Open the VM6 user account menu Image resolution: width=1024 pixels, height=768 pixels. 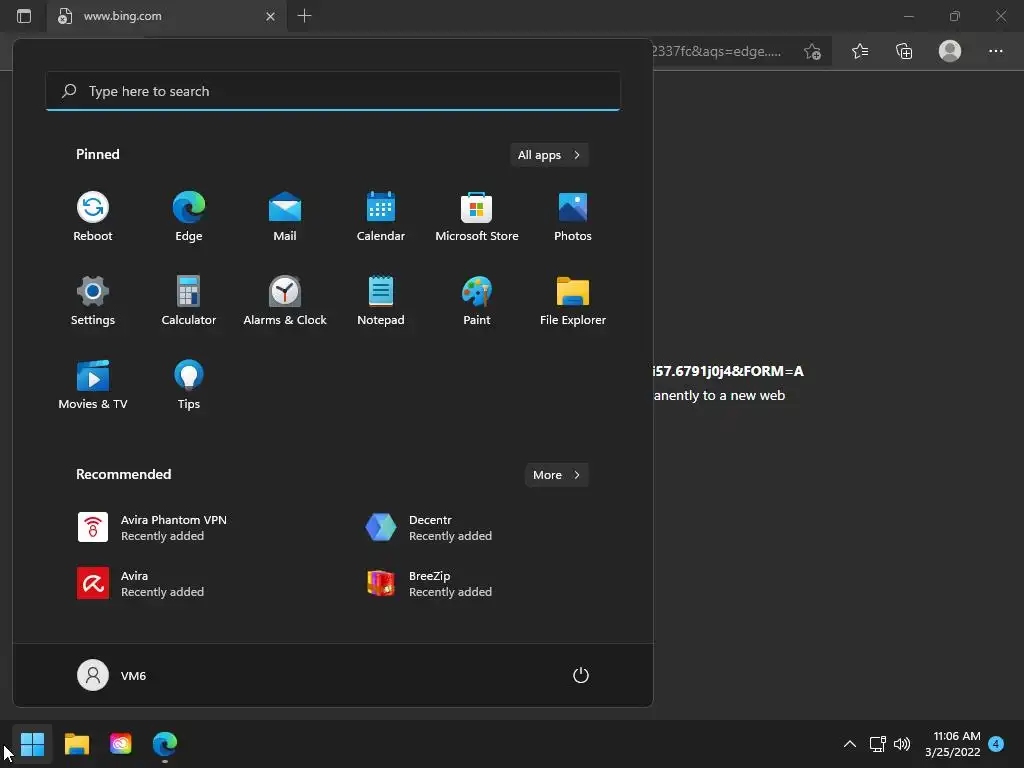click(x=112, y=675)
